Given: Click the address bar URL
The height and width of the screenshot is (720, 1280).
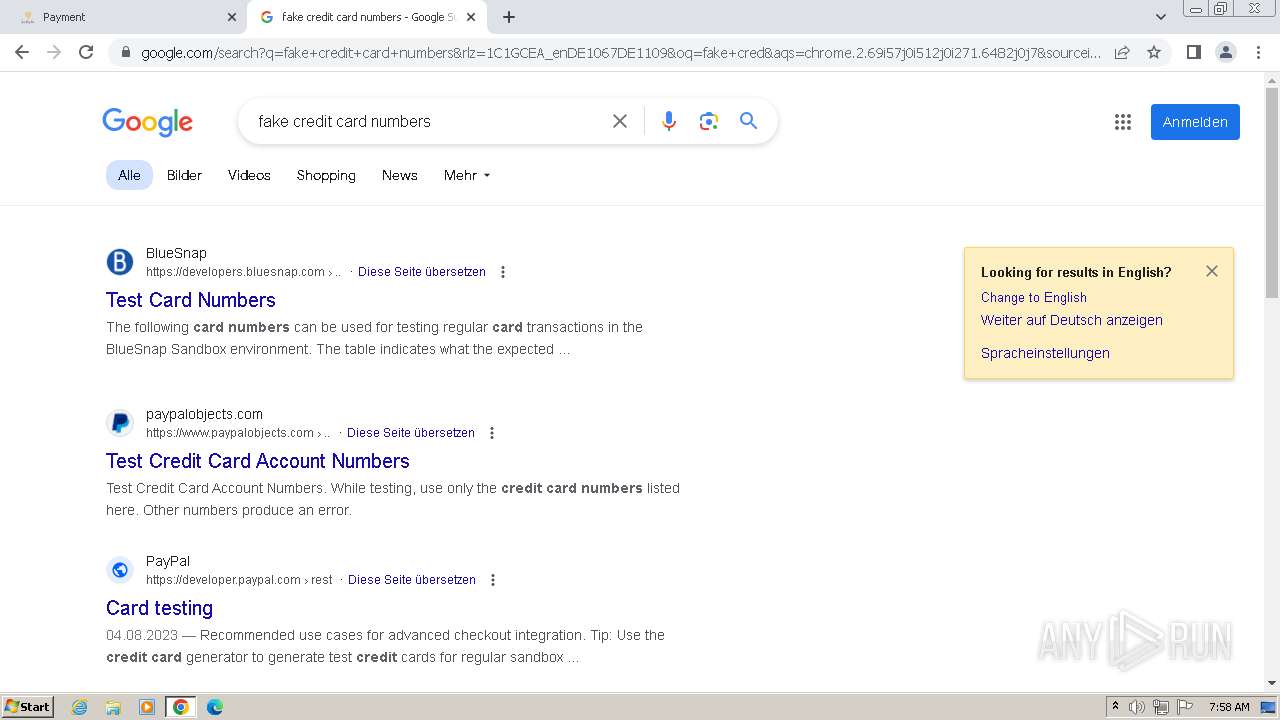Looking at the screenshot, I should point(620,52).
